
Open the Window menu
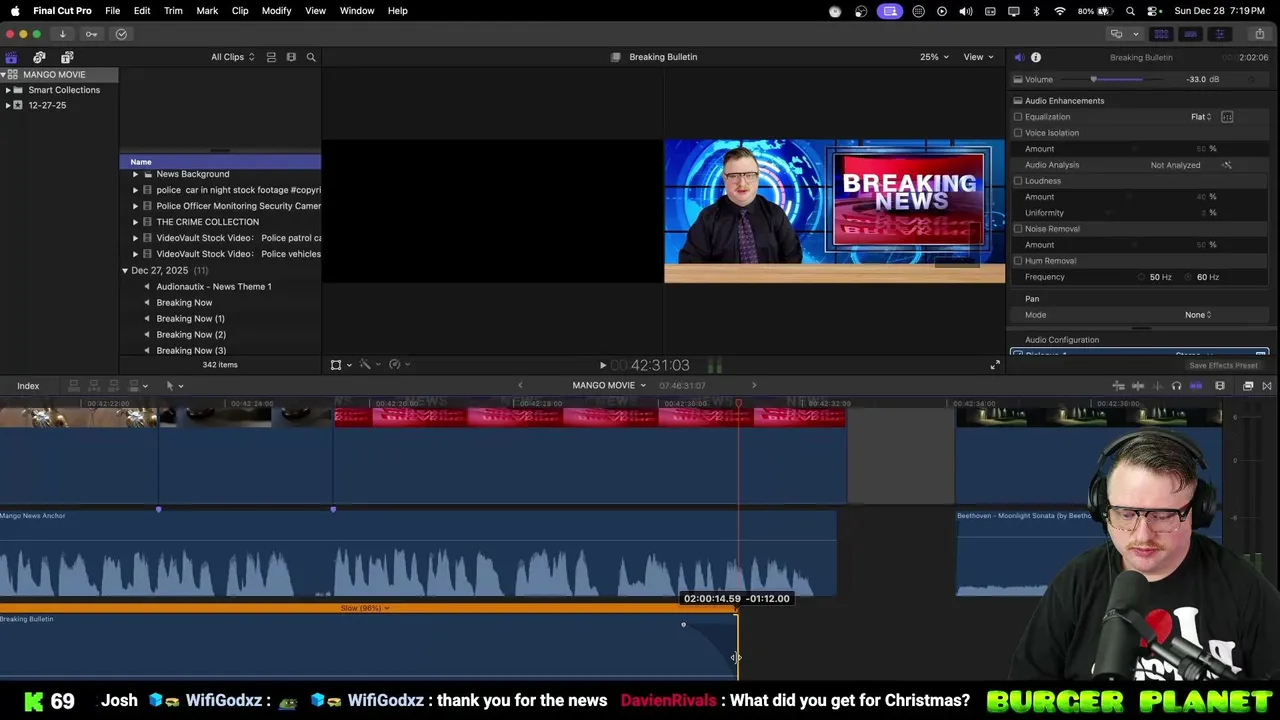[x=357, y=11]
